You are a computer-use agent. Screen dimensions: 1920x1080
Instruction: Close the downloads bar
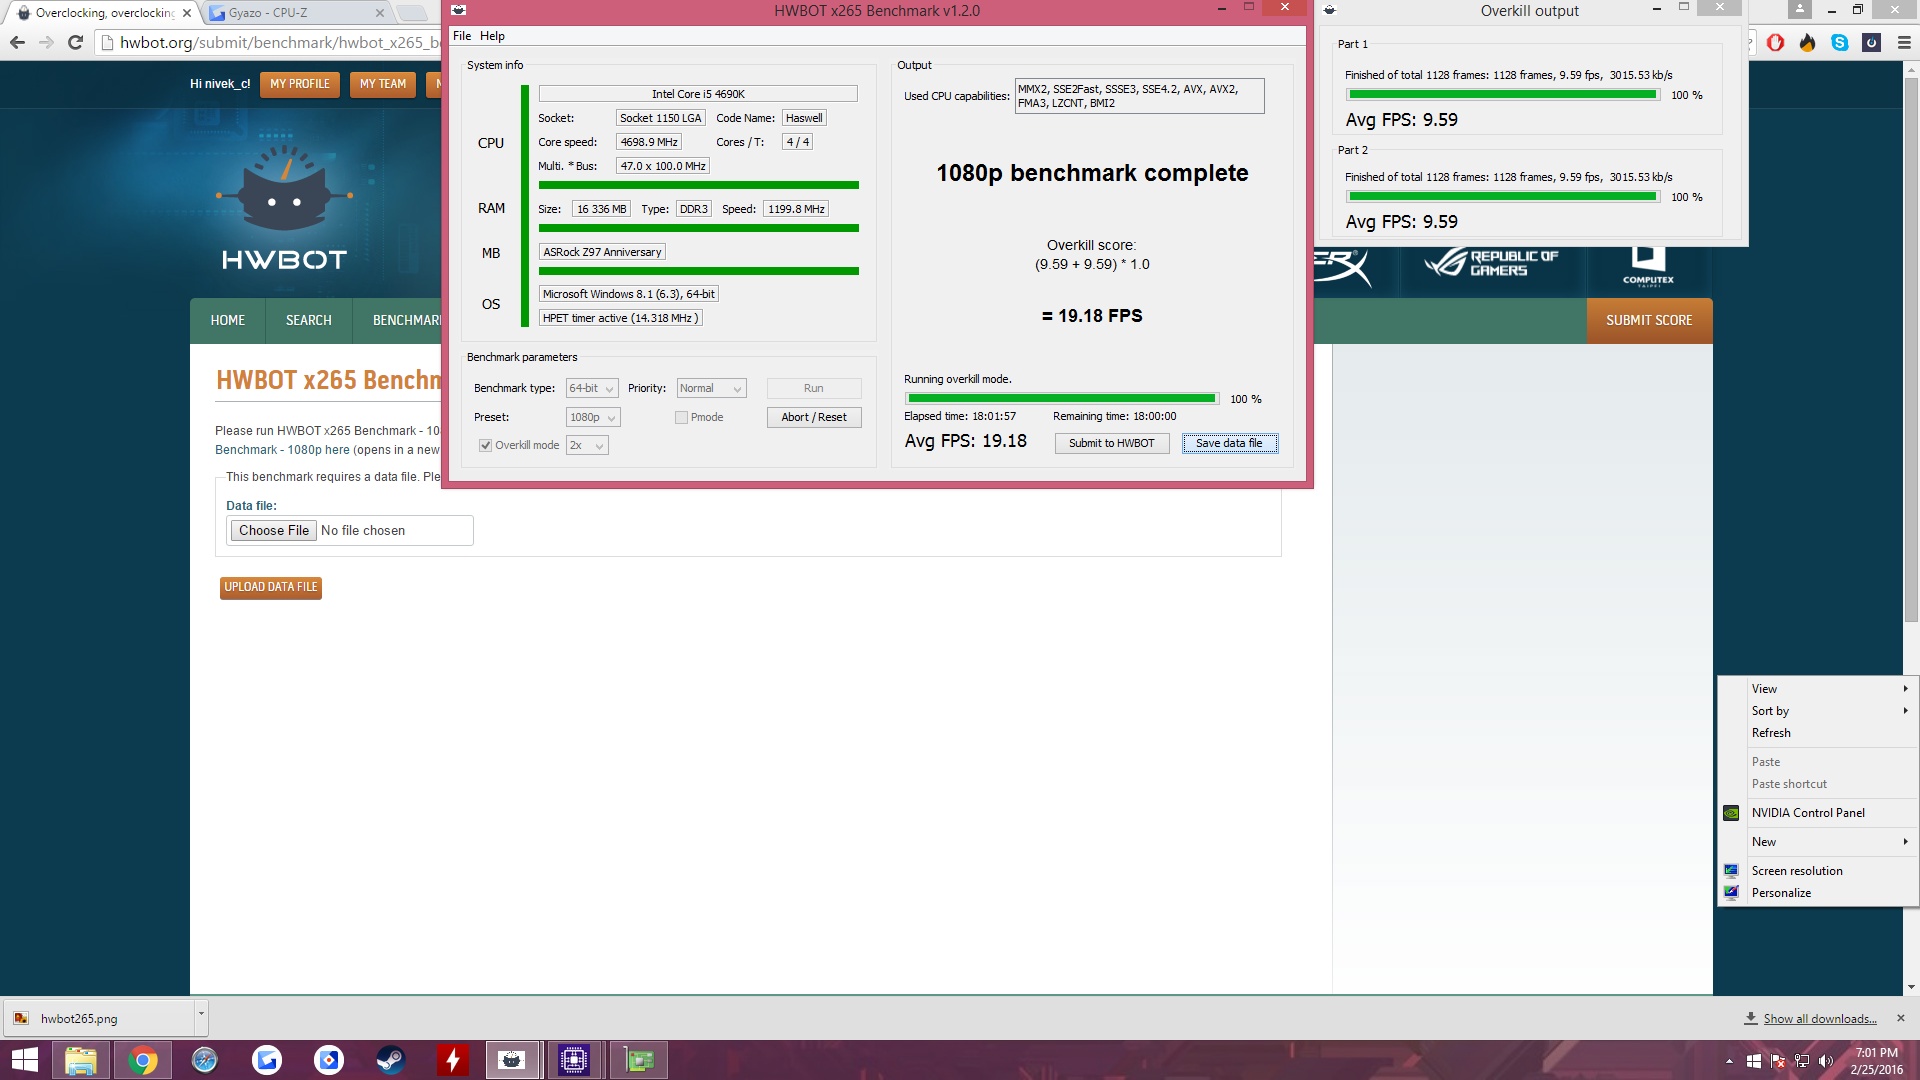click(1901, 1018)
